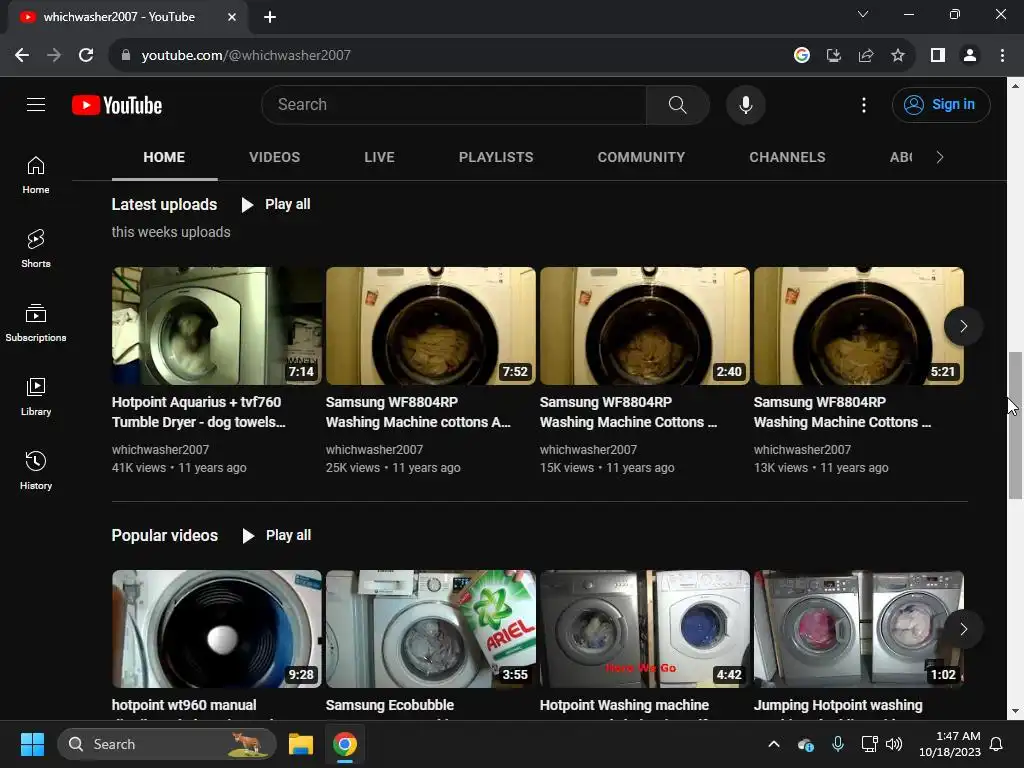Click the Google icon in the address bar
Viewport: 1024px width, 768px height.
click(802, 56)
